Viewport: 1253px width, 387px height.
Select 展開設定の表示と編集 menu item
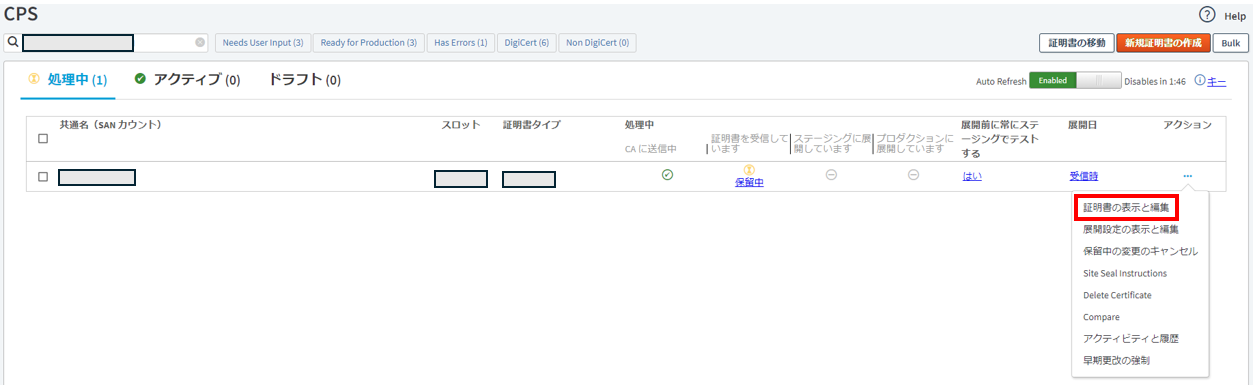click(1131, 229)
